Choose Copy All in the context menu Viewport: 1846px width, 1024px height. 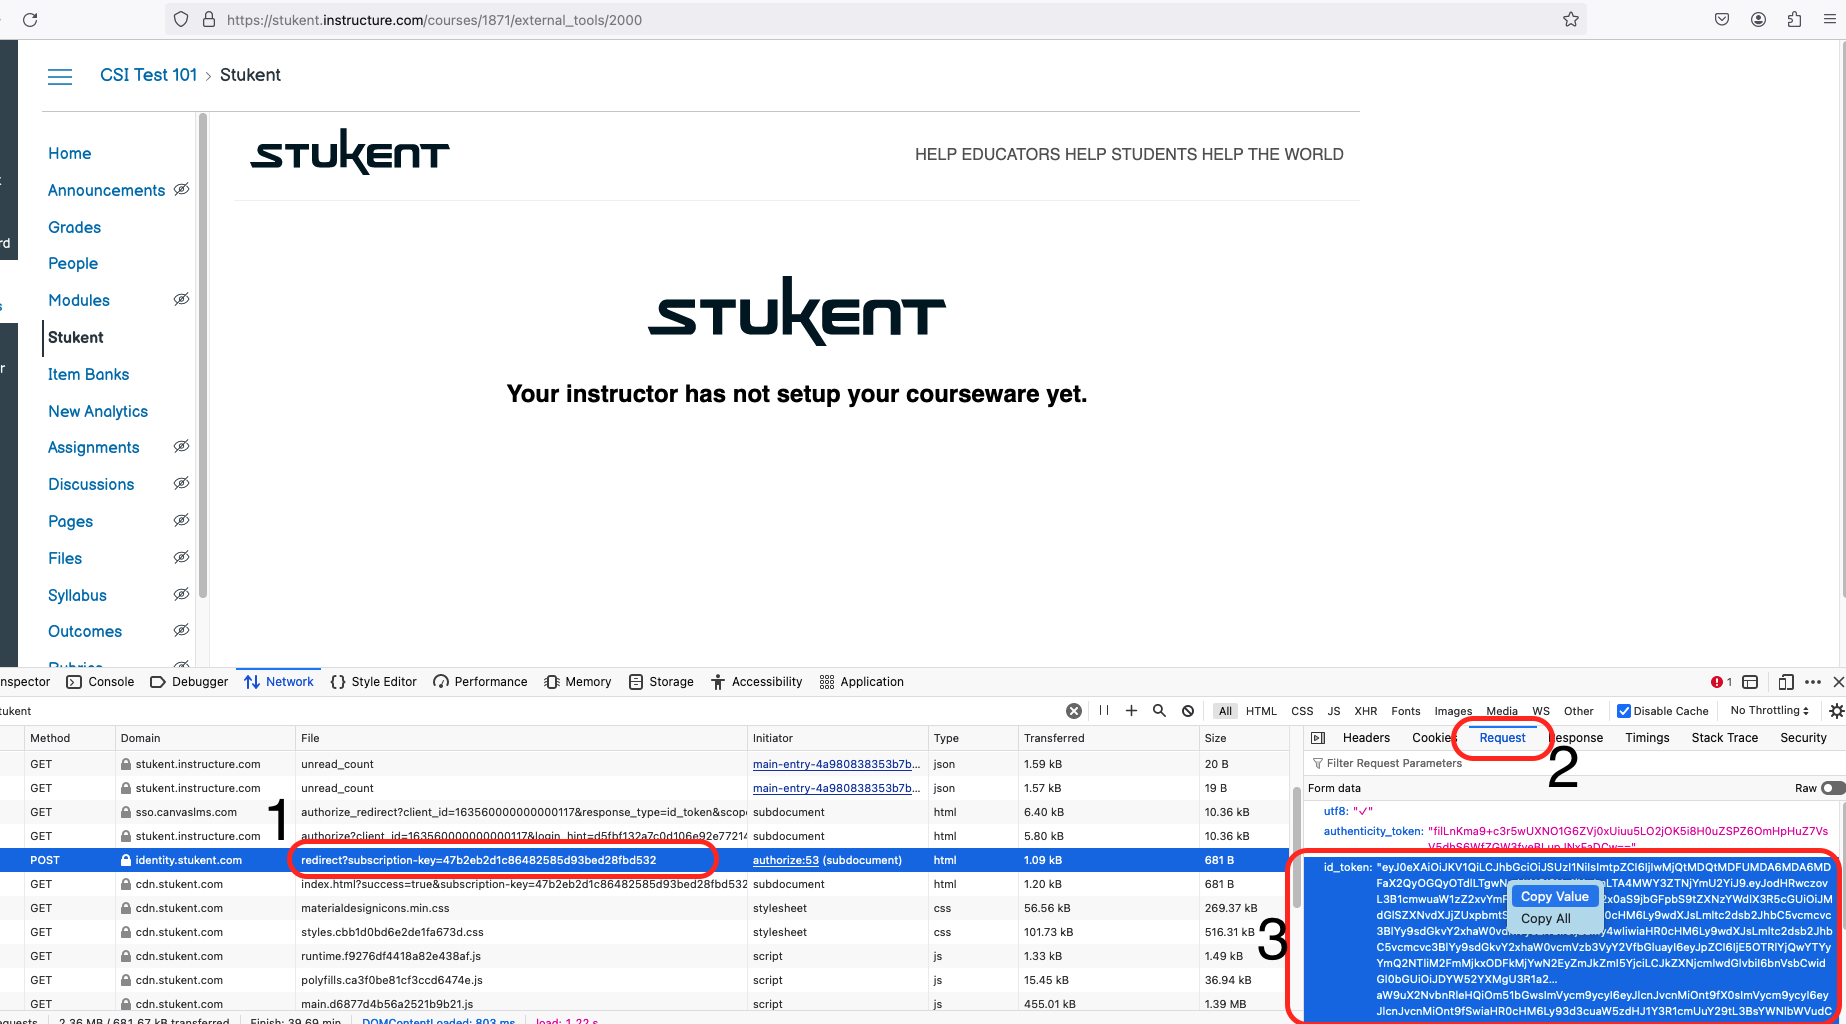click(1546, 918)
